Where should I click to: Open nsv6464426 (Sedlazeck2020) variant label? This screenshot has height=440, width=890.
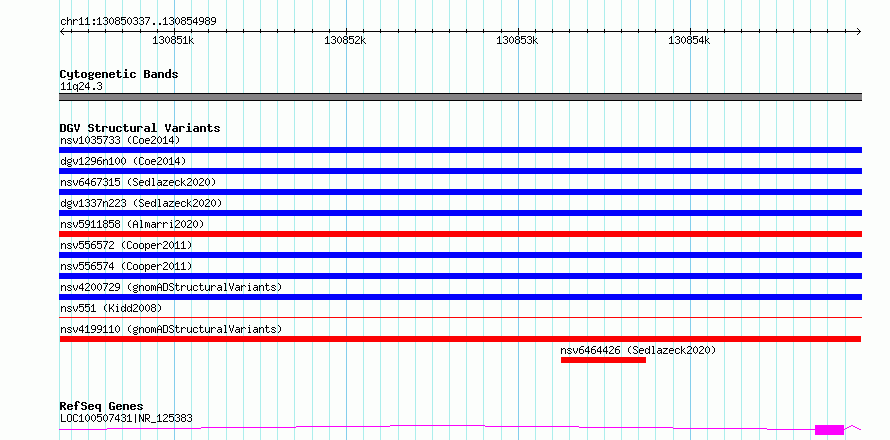tap(638, 350)
